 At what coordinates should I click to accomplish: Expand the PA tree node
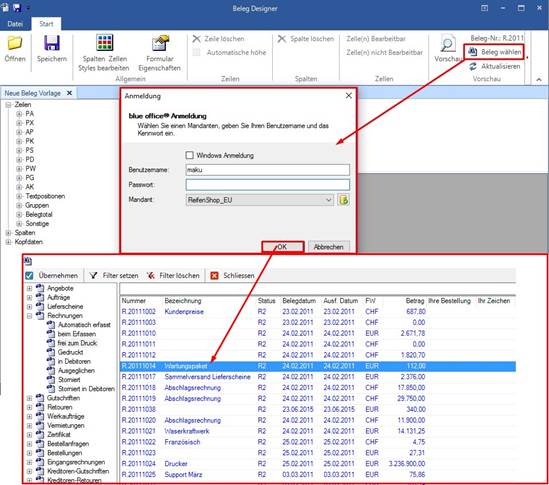[x=19, y=114]
